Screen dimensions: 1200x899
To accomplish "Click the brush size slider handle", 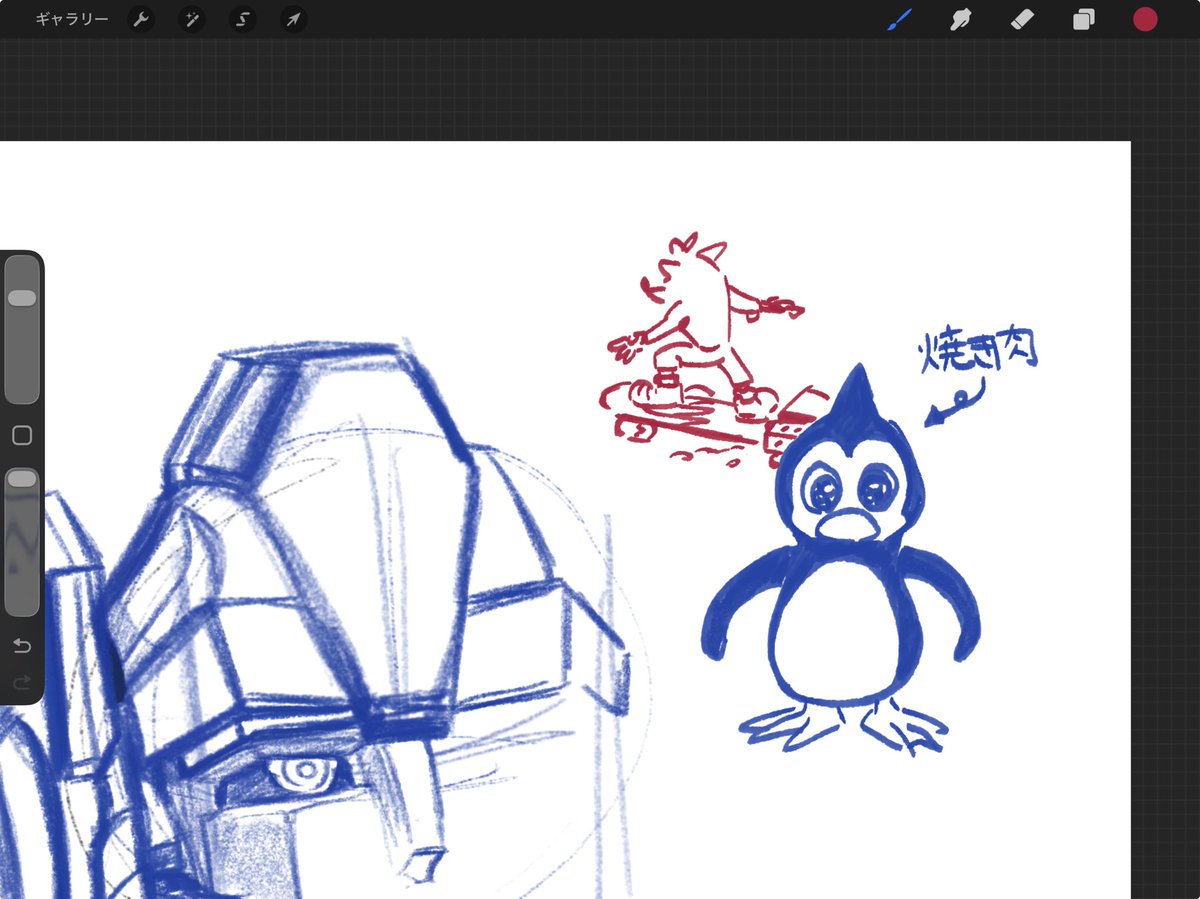I will pos(22,298).
